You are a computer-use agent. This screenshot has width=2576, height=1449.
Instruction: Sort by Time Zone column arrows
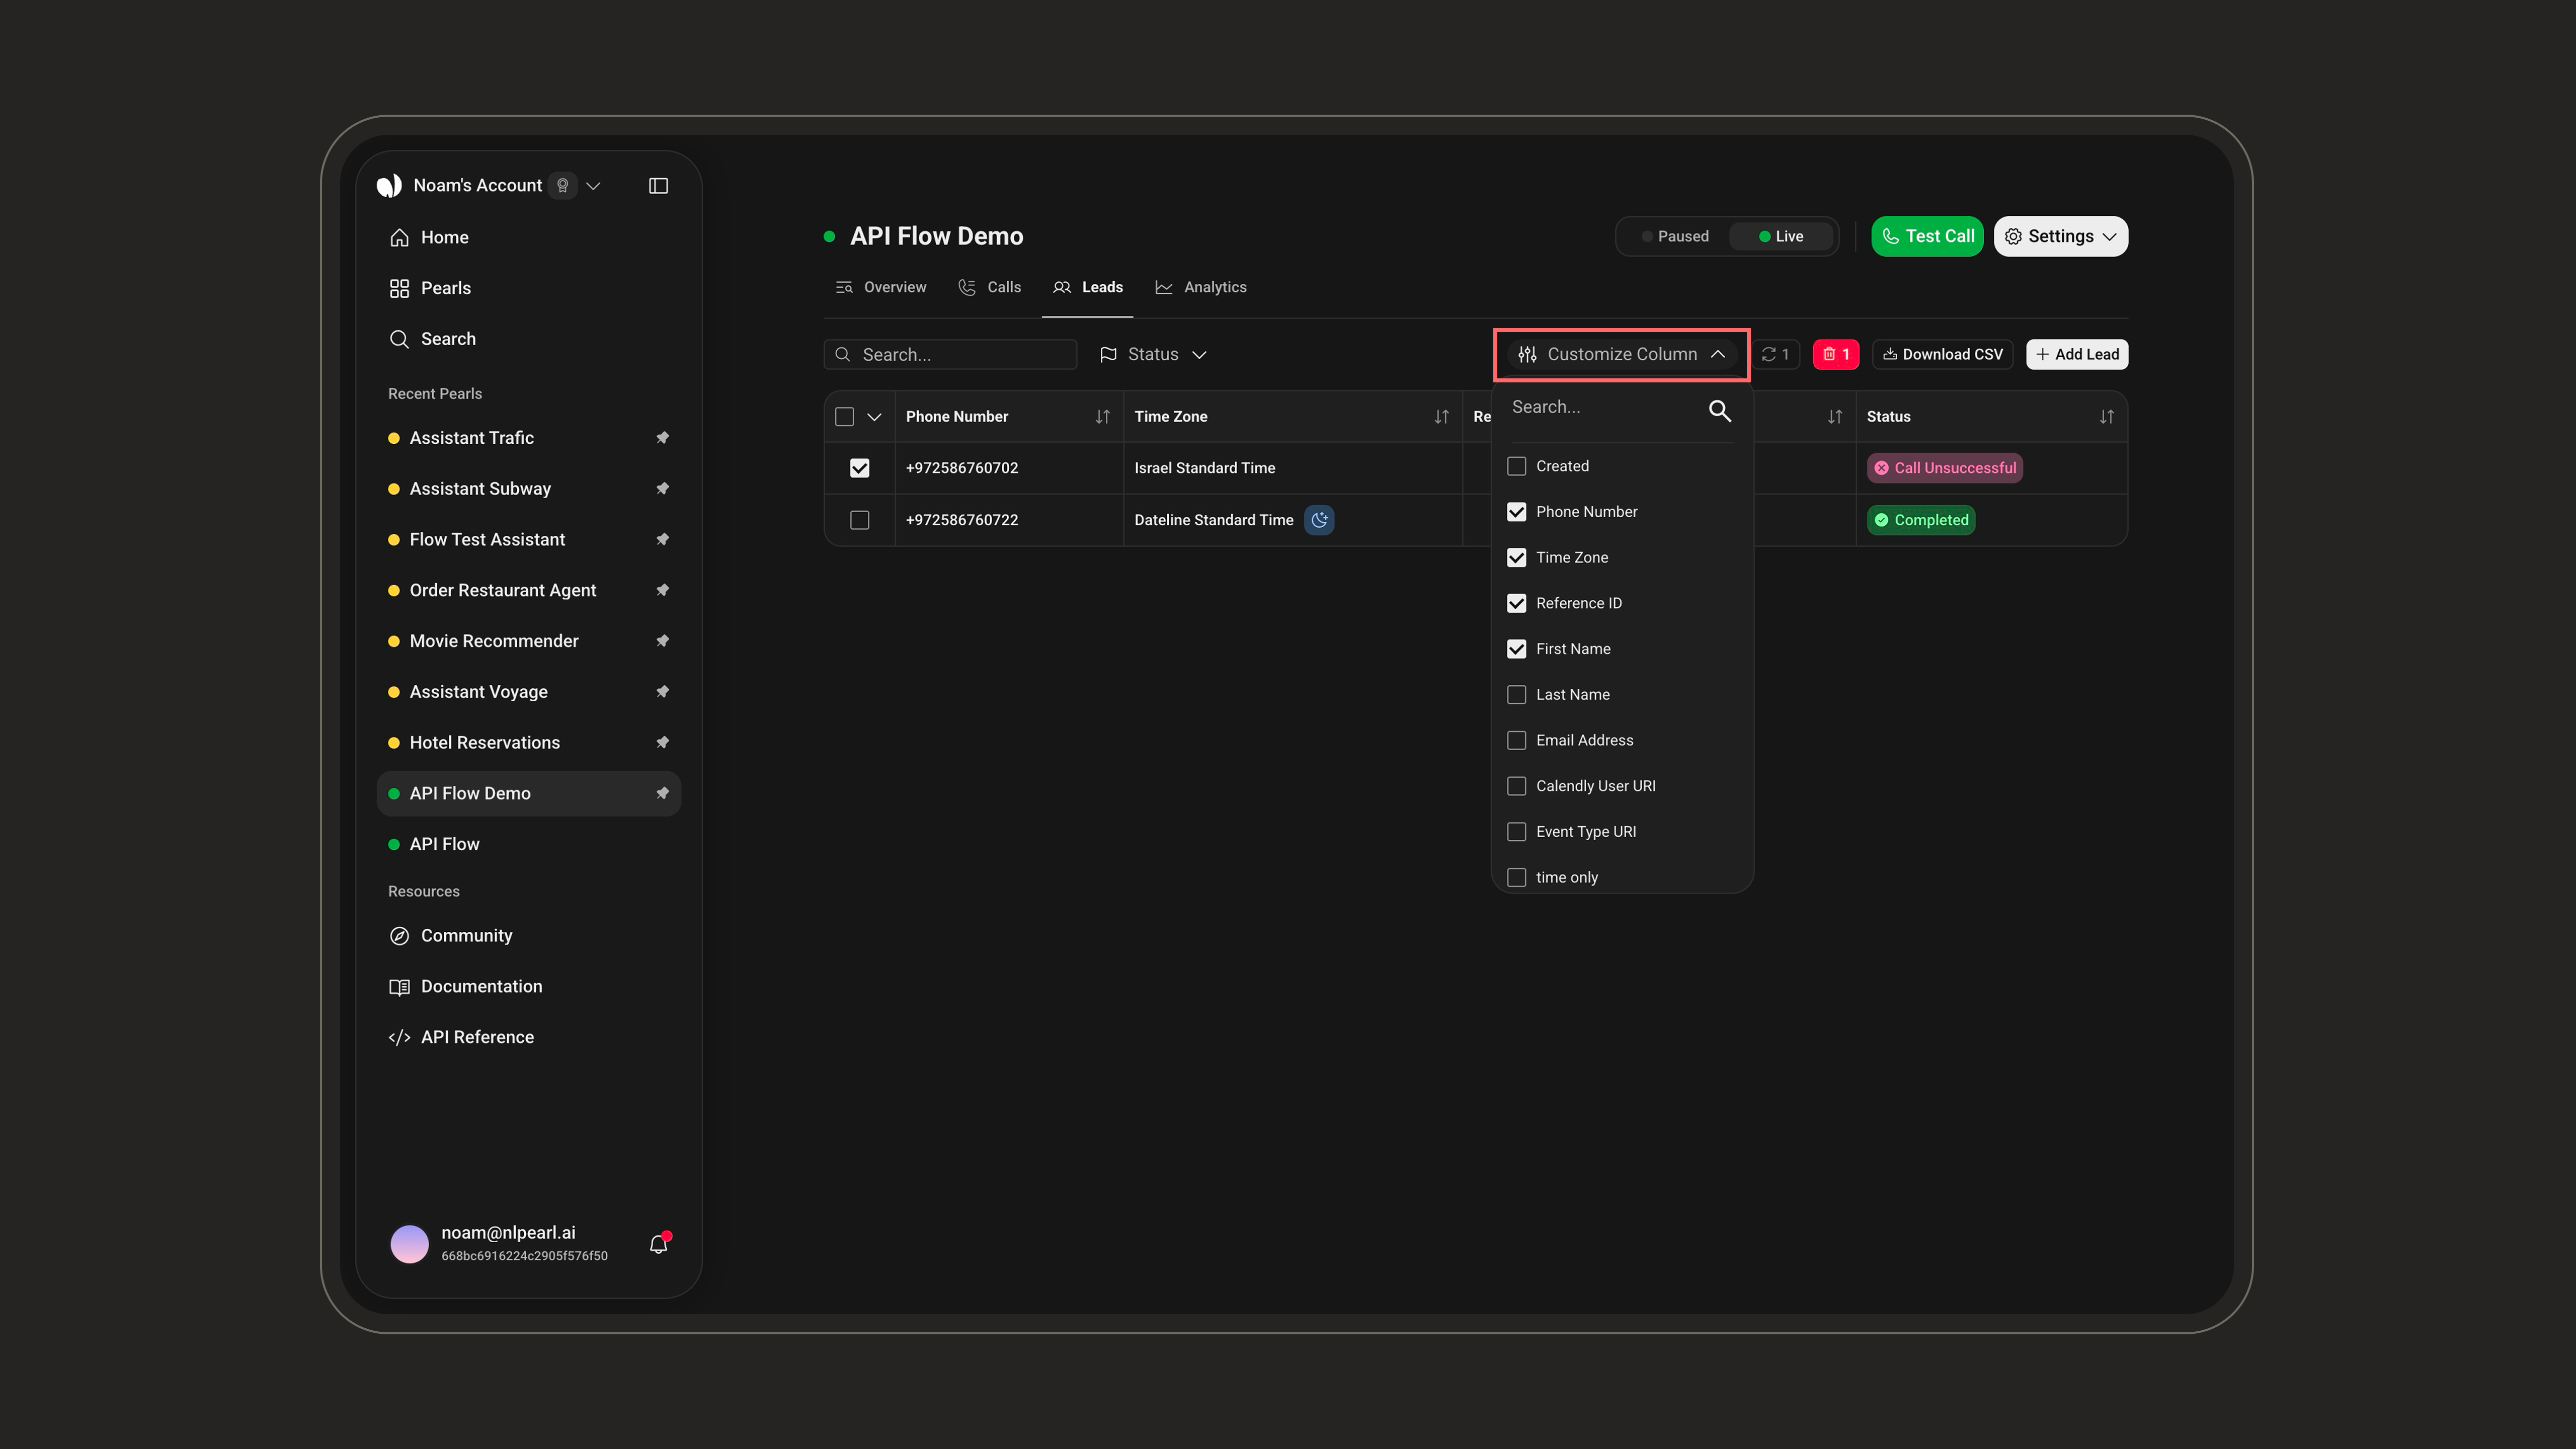point(1441,417)
